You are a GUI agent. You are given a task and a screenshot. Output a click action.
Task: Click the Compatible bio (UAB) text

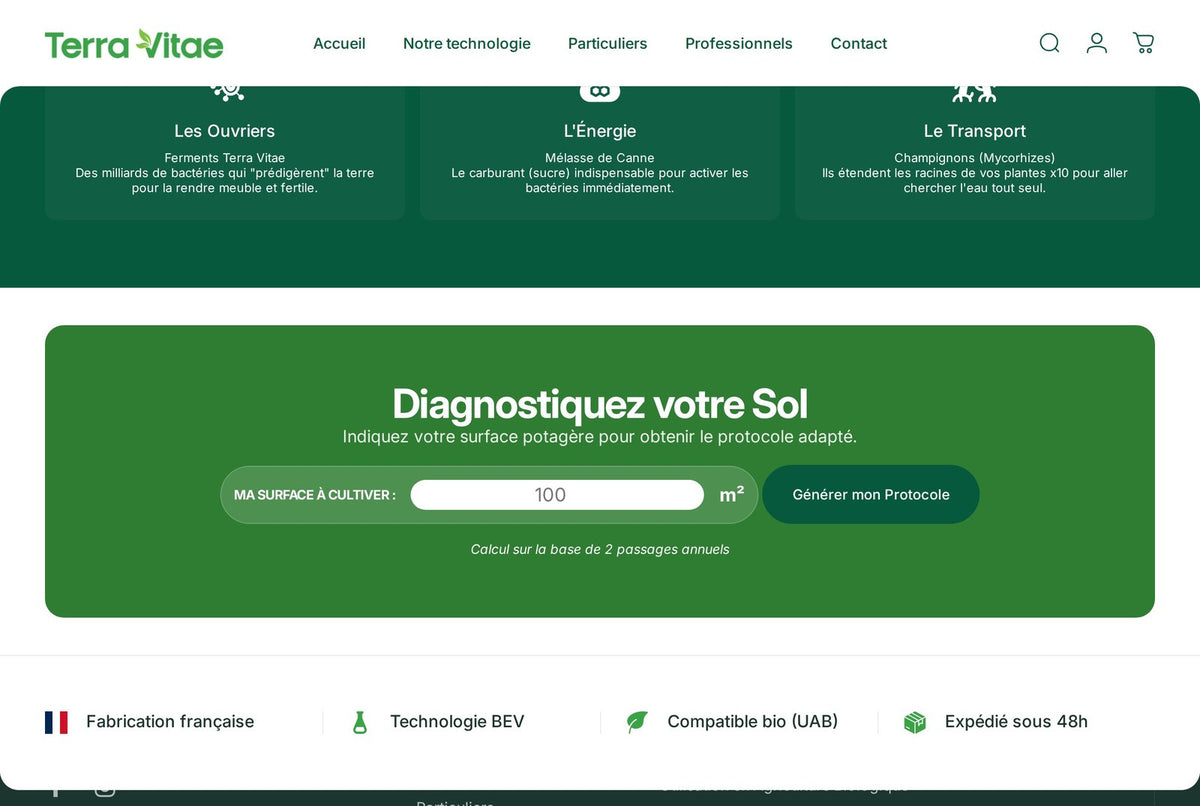pos(753,722)
